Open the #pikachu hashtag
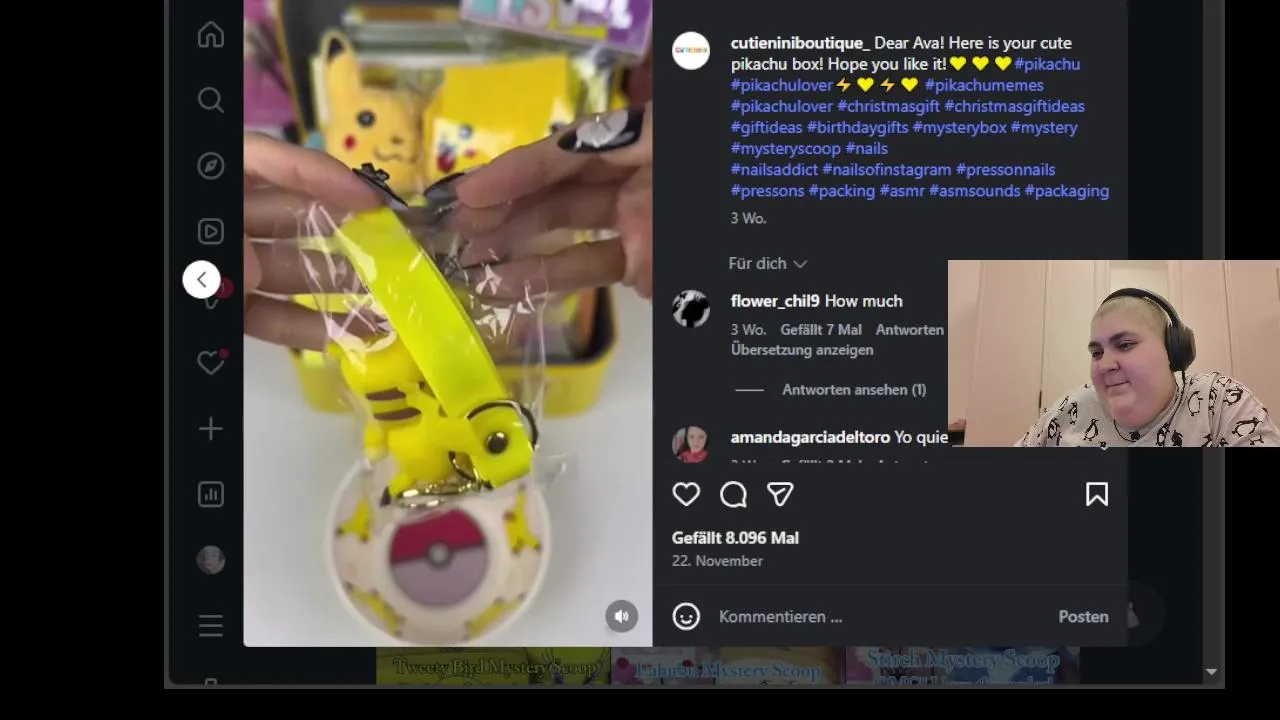This screenshot has width=1280, height=720. (x=1047, y=64)
